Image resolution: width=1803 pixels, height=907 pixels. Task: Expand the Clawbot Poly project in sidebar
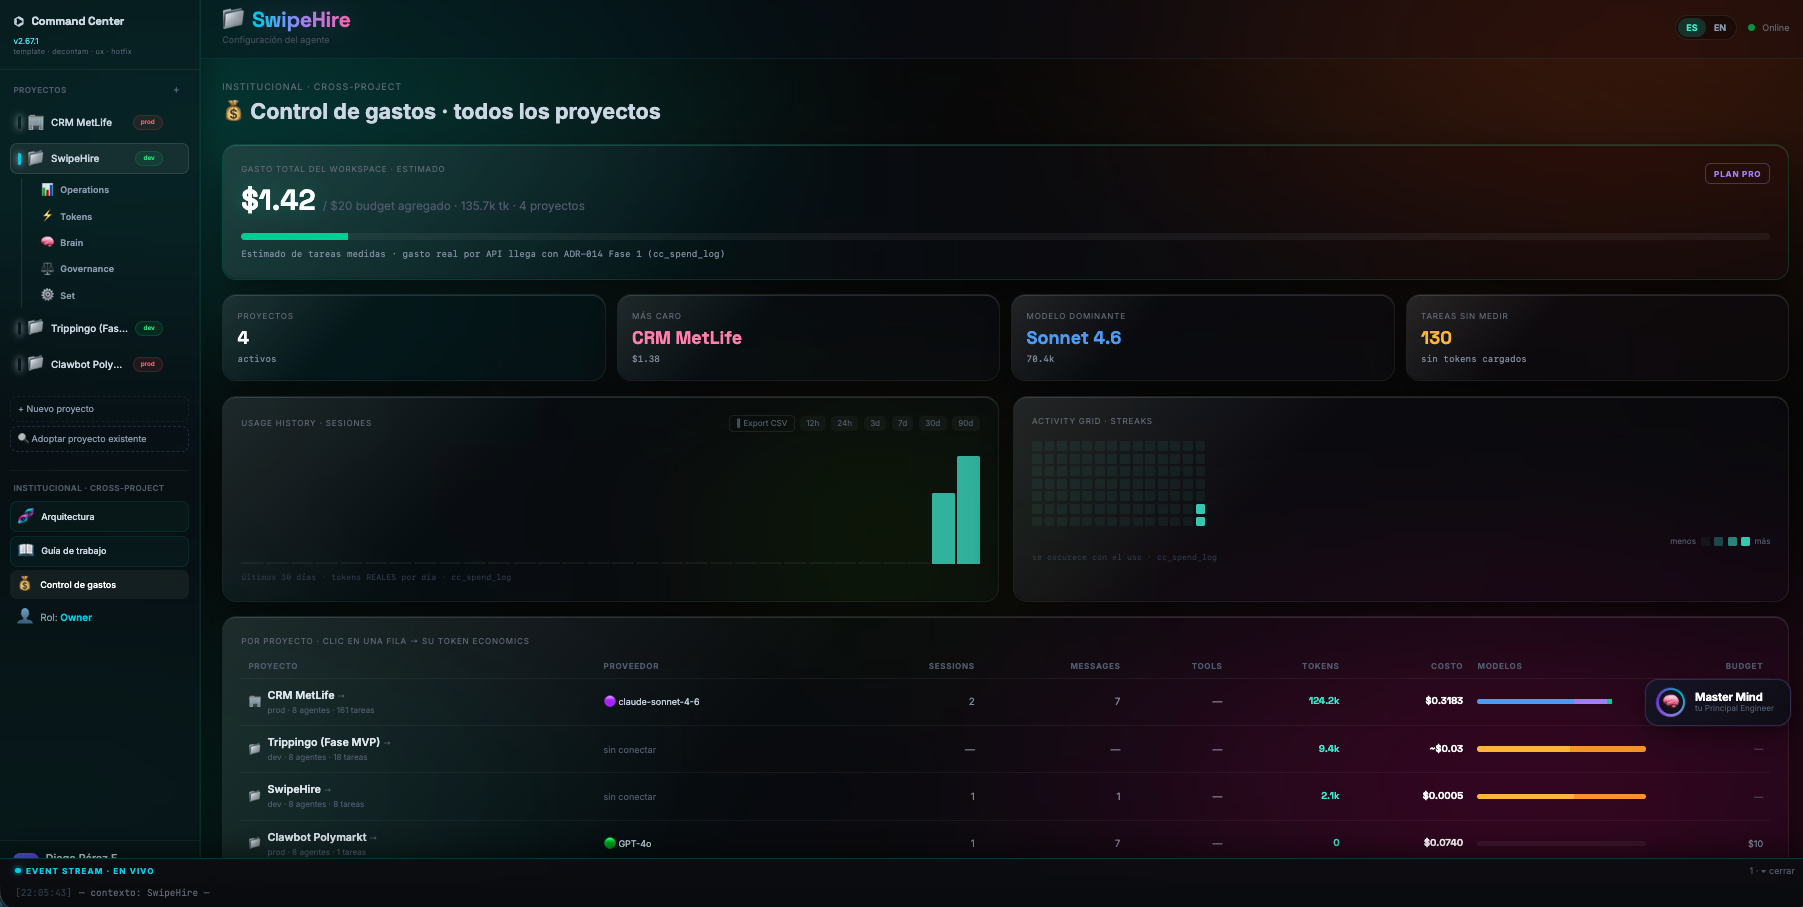pyautogui.click(x=19, y=364)
